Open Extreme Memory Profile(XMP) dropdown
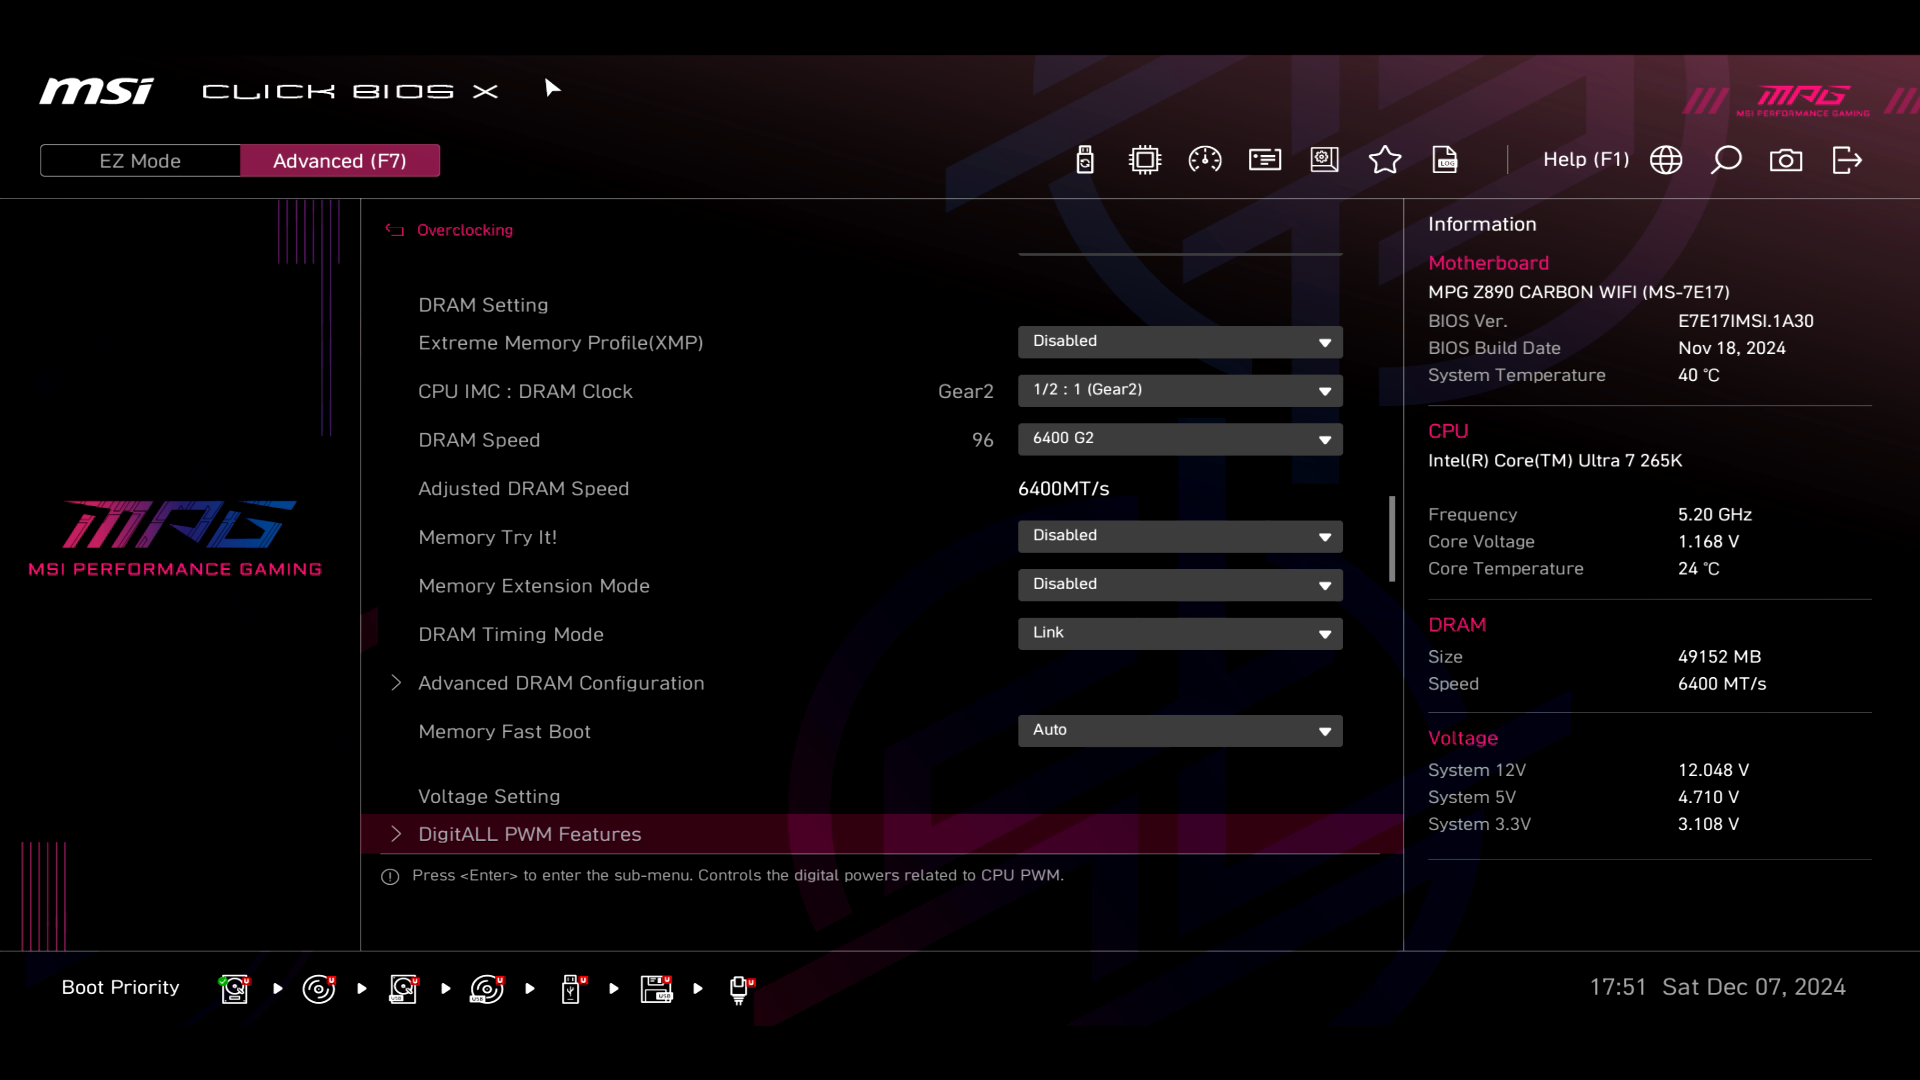The width and height of the screenshot is (1920, 1080). point(1180,342)
